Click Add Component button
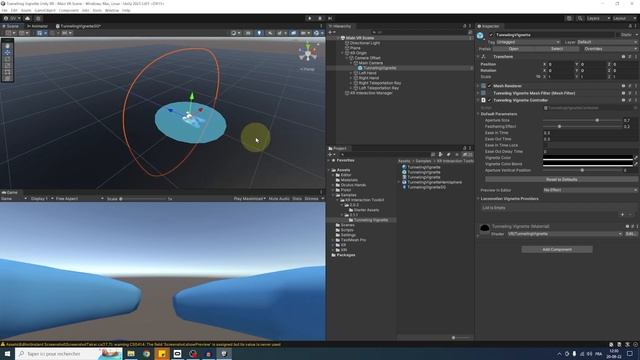640x360 pixels. pos(557,249)
